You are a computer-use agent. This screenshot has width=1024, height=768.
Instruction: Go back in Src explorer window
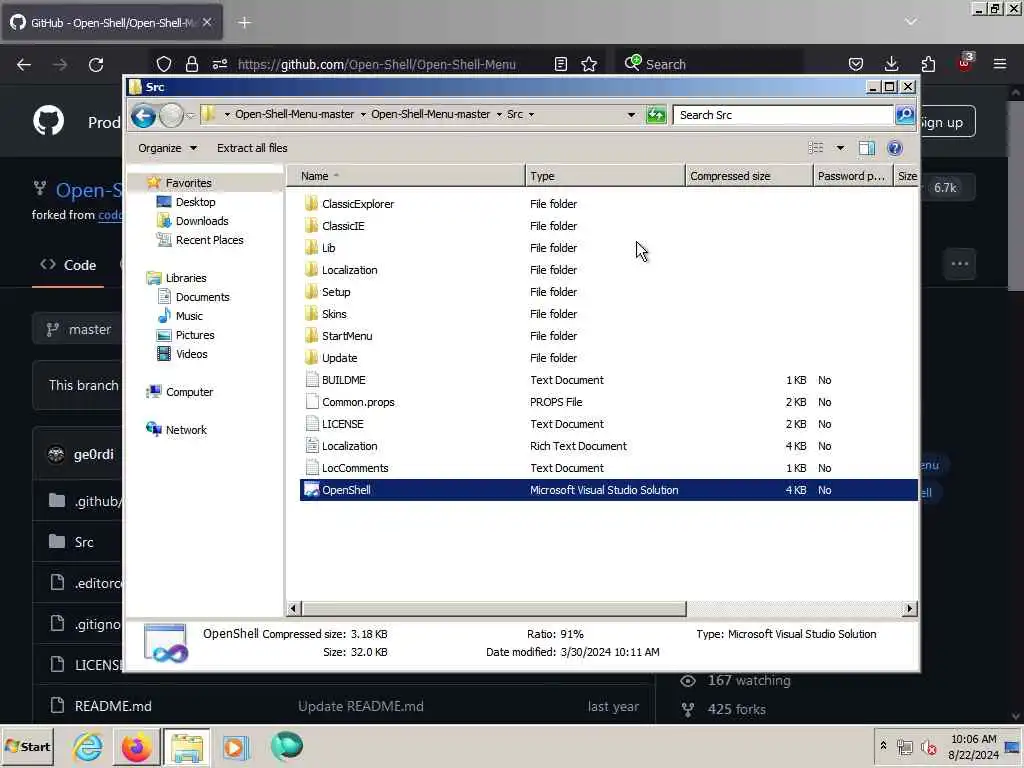click(x=143, y=116)
